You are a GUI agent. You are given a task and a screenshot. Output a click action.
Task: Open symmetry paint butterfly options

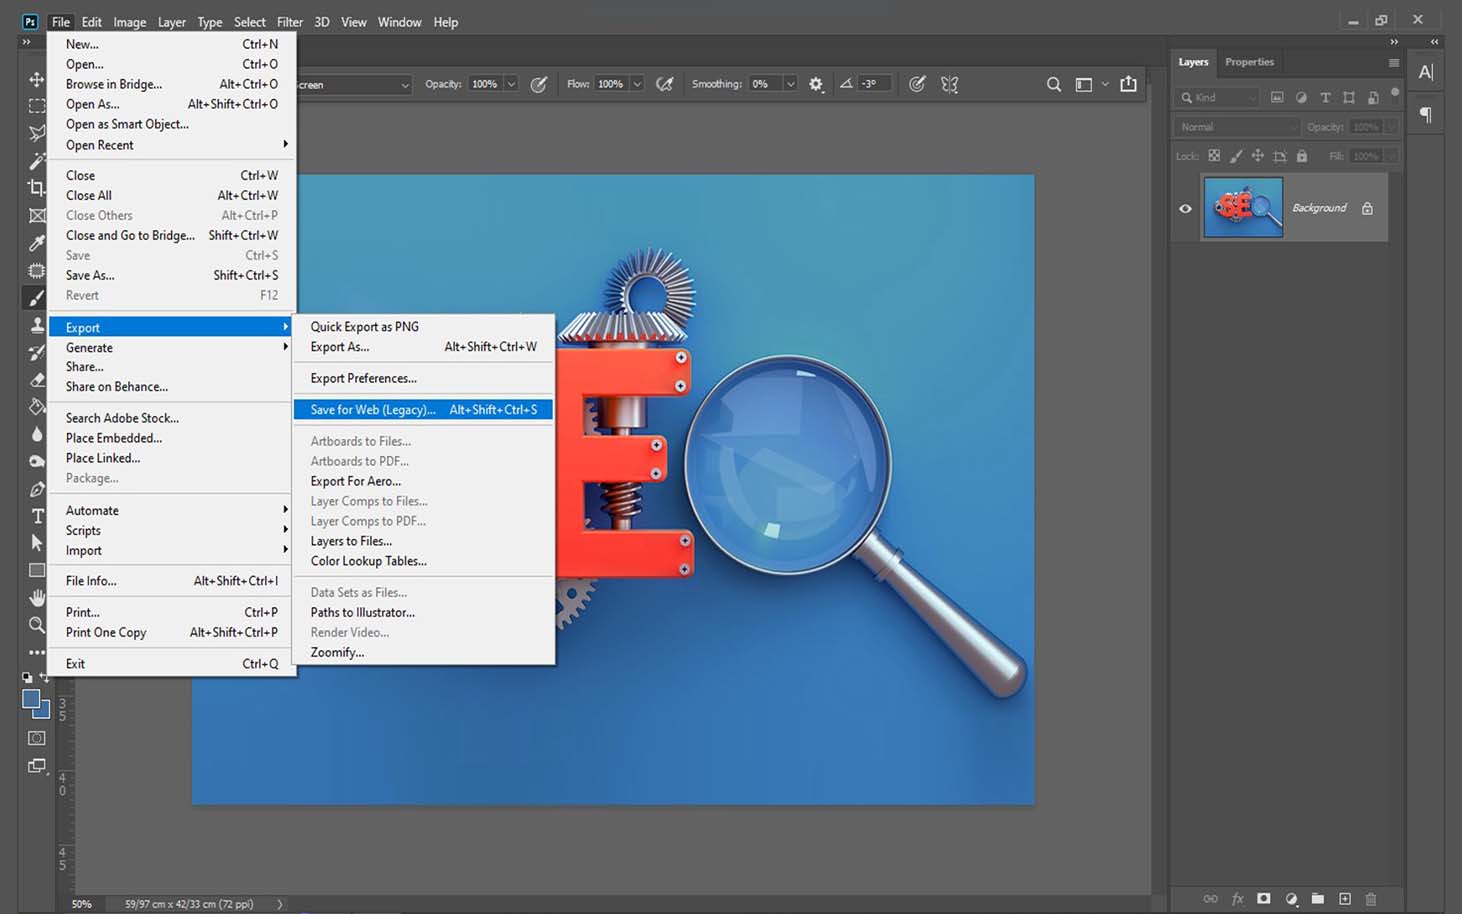click(x=950, y=84)
